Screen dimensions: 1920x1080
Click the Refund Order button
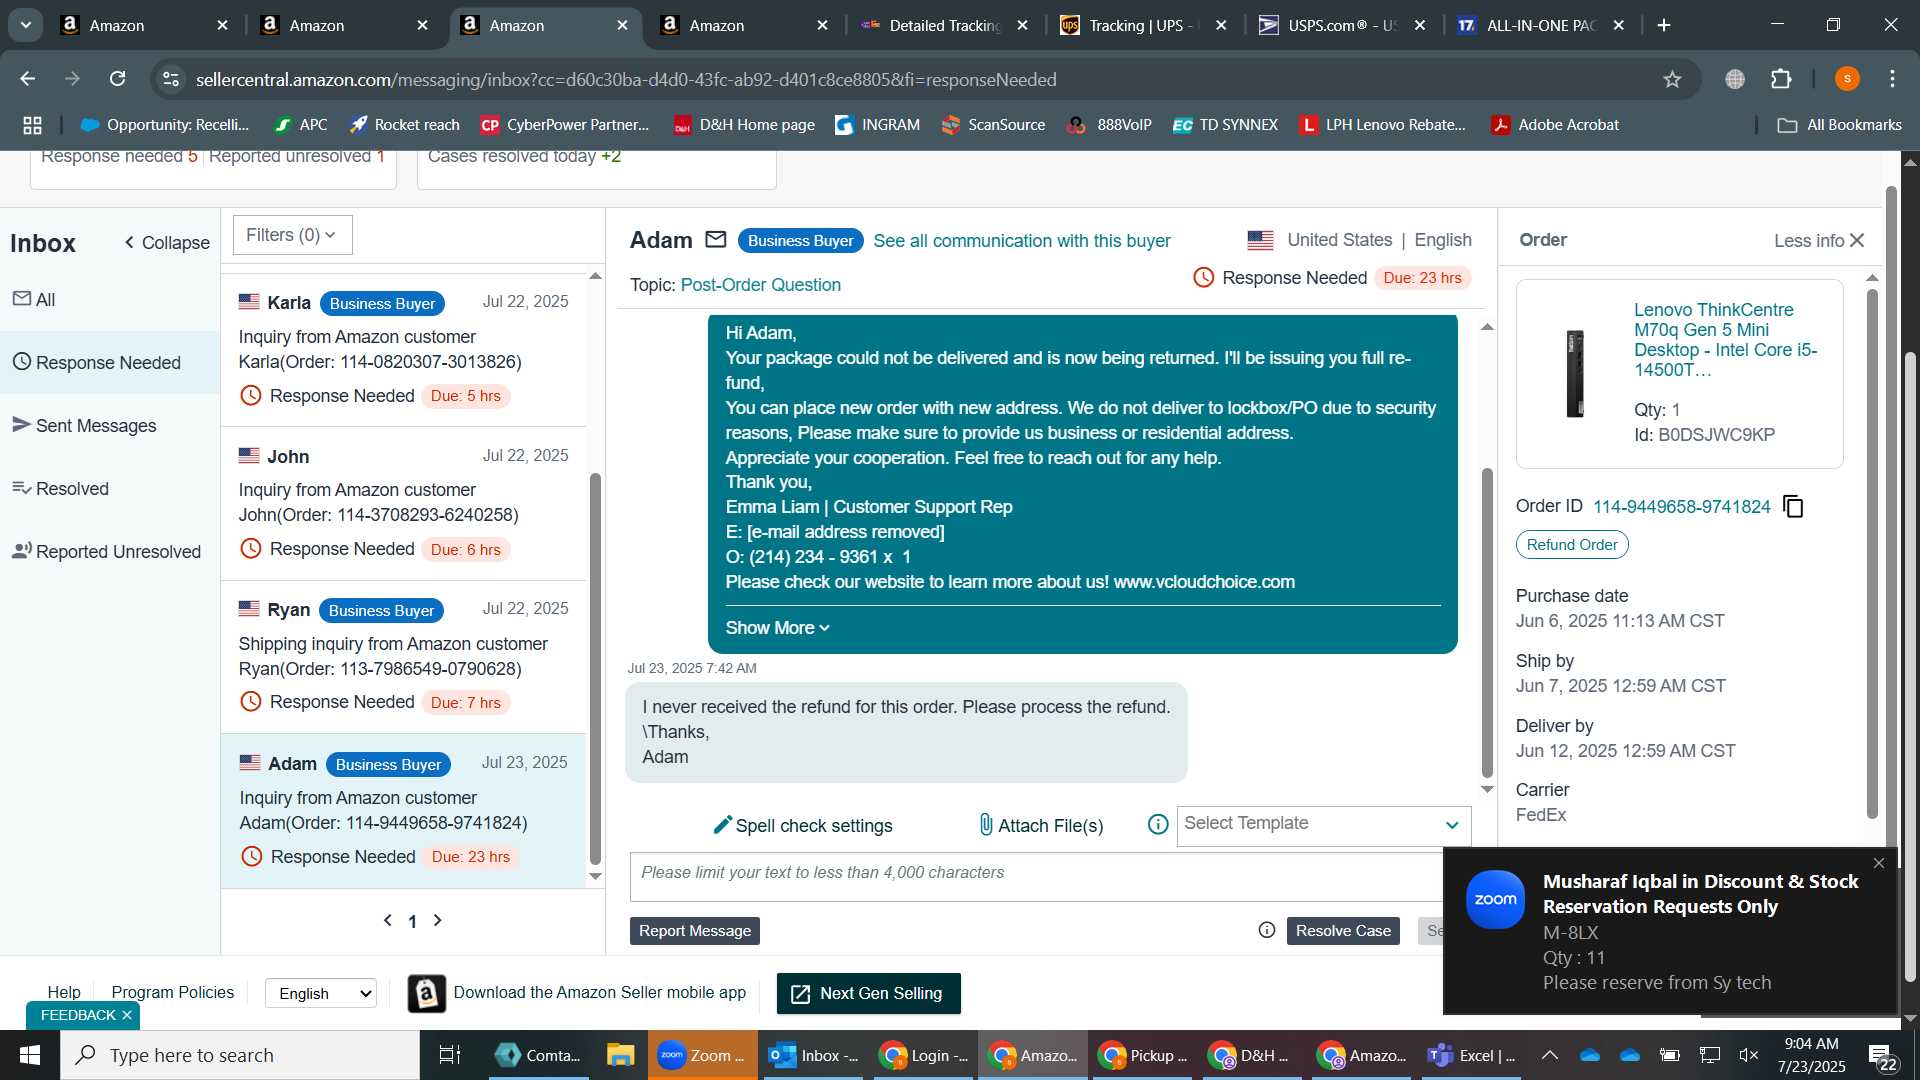click(x=1572, y=545)
